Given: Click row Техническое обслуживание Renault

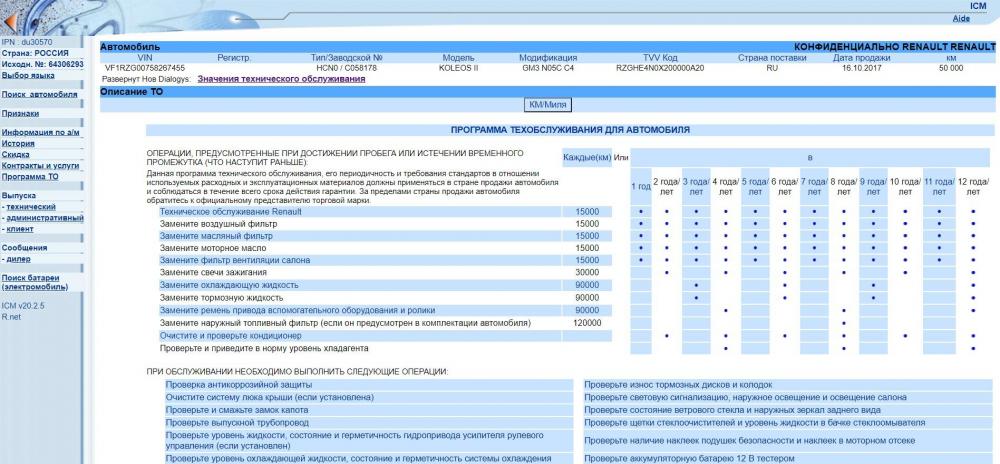Looking at the screenshot, I should point(360,212).
